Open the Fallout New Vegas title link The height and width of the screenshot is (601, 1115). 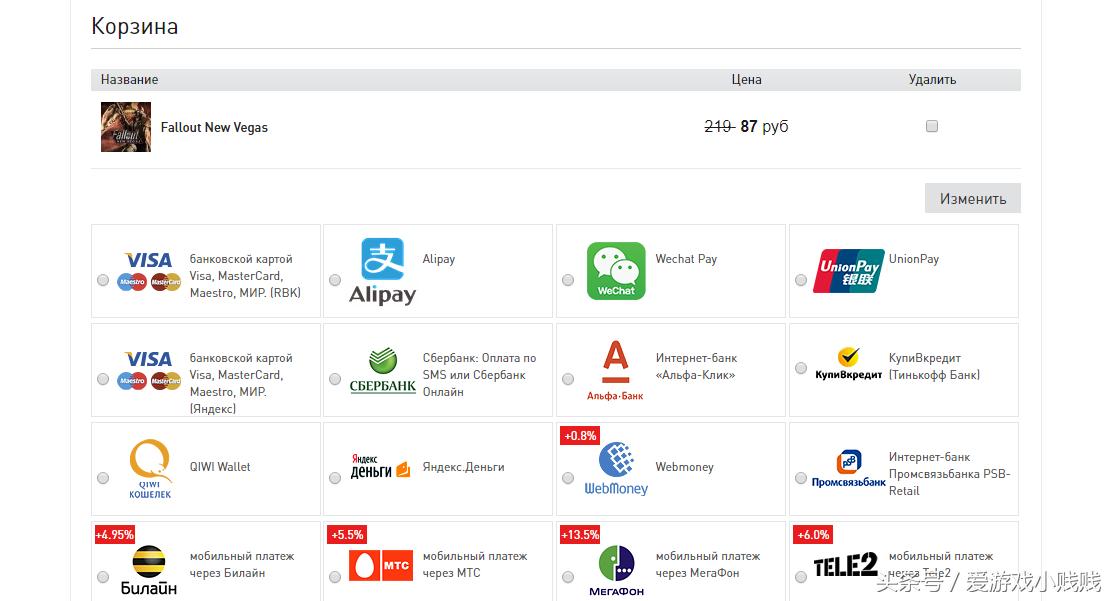coord(214,128)
